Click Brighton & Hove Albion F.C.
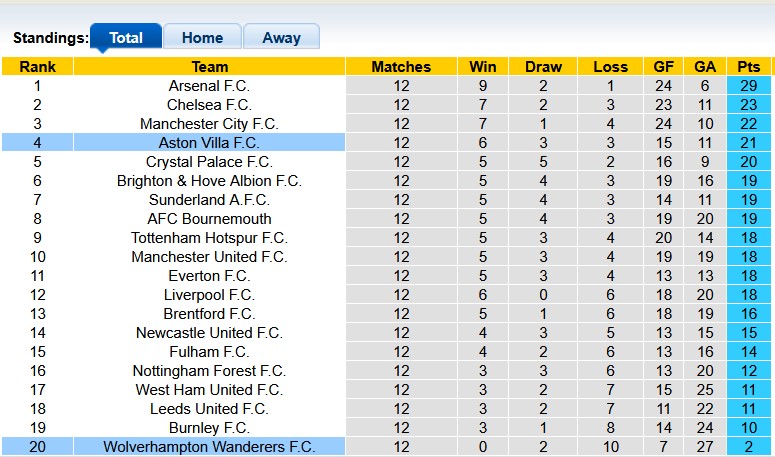This screenshot has height=457, width=775. 210,181
